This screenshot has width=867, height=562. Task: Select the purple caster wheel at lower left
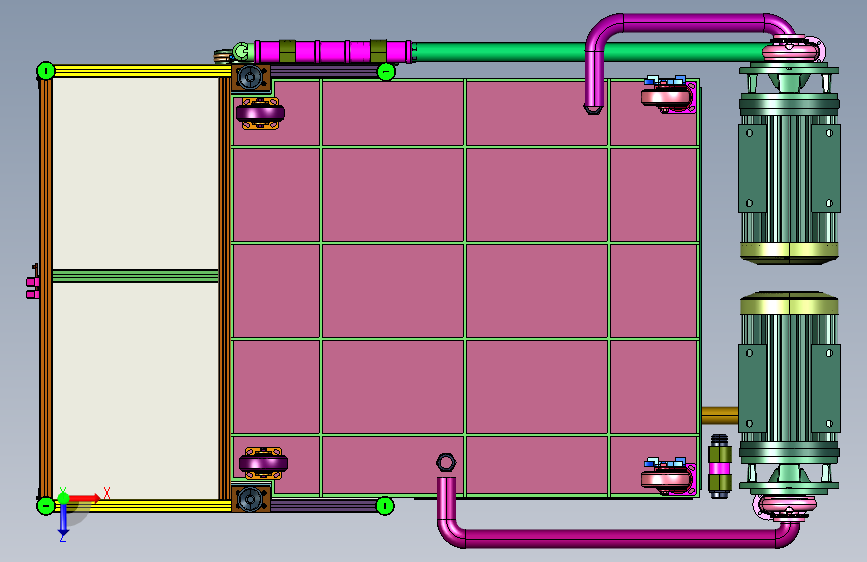pos(263,463)
